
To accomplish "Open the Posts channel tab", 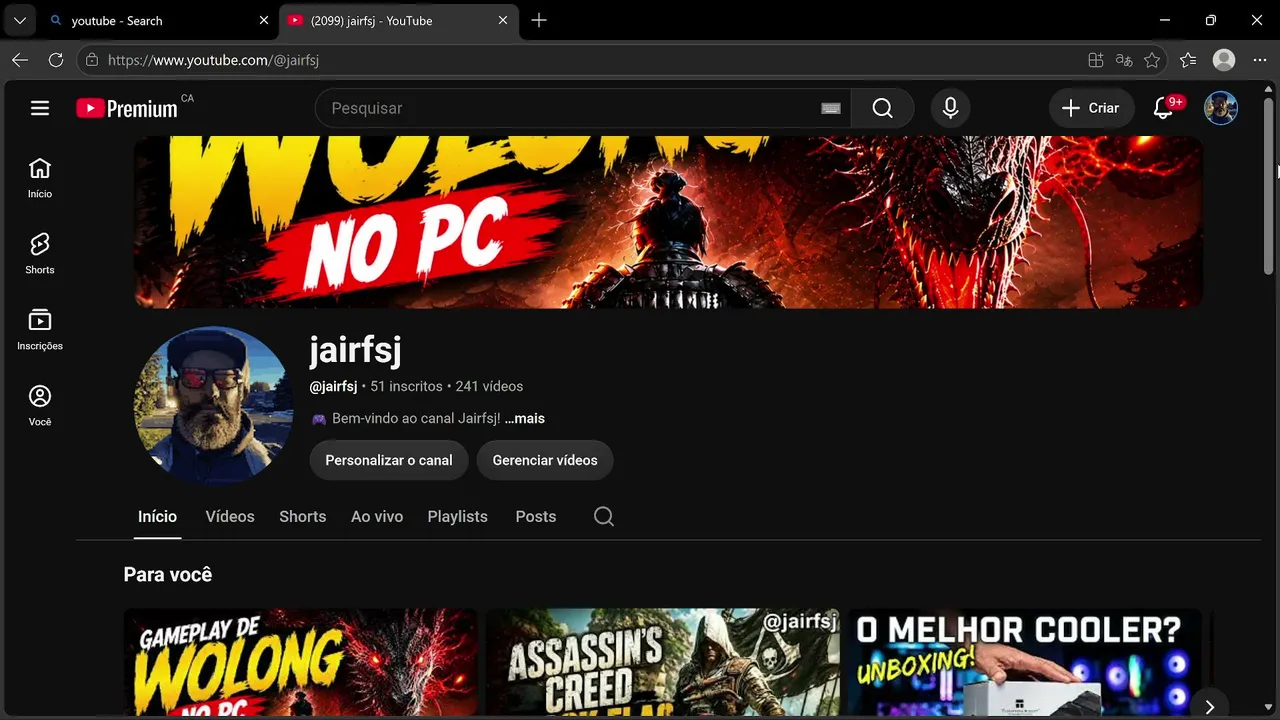I will (536, 516).
